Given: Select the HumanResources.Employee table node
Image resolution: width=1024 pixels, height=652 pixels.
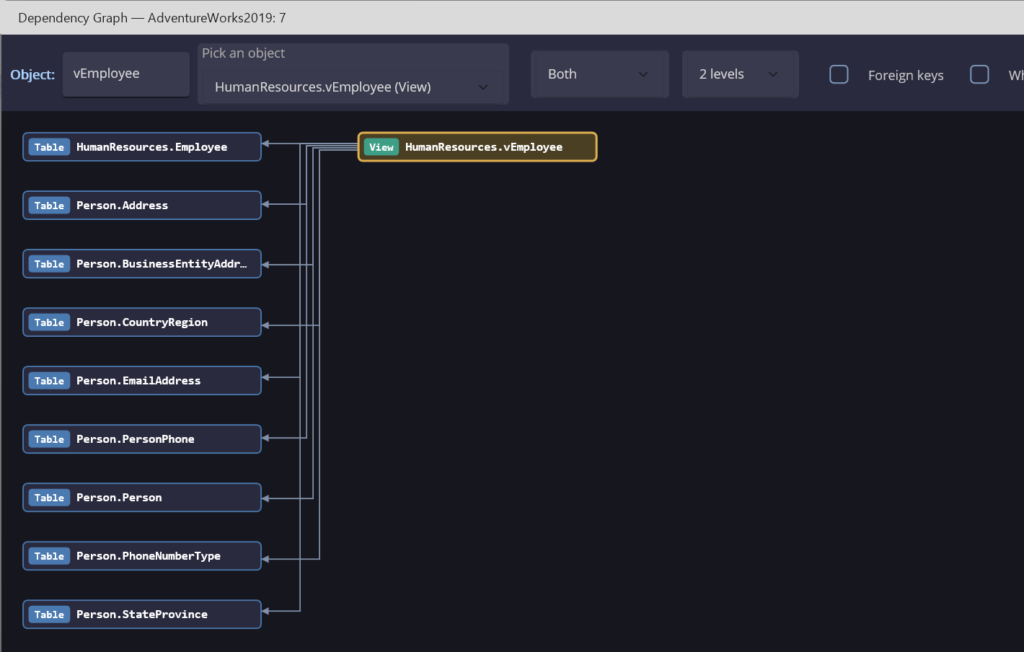Looking at the screenshot, I should (x=142, y=147).
